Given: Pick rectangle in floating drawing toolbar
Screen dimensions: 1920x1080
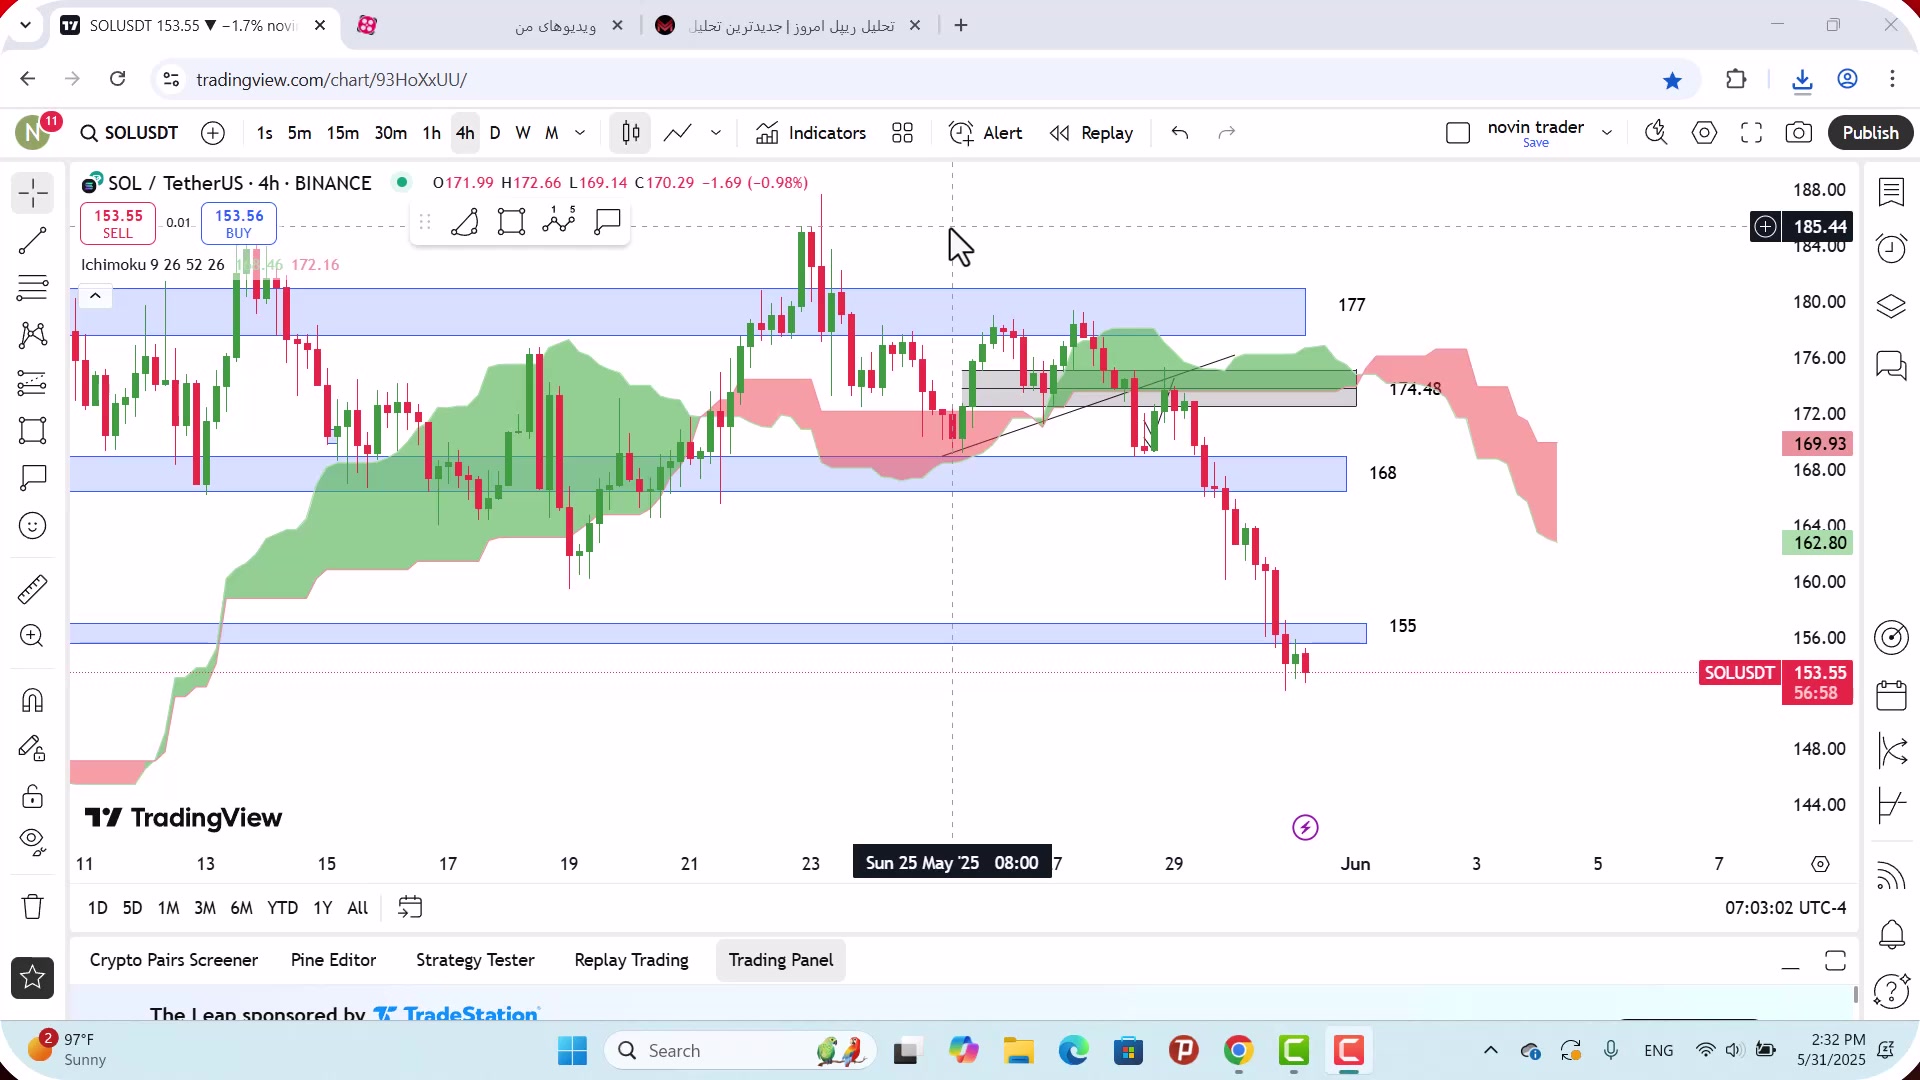Looking at the screenshot, I should coord(512,221).
